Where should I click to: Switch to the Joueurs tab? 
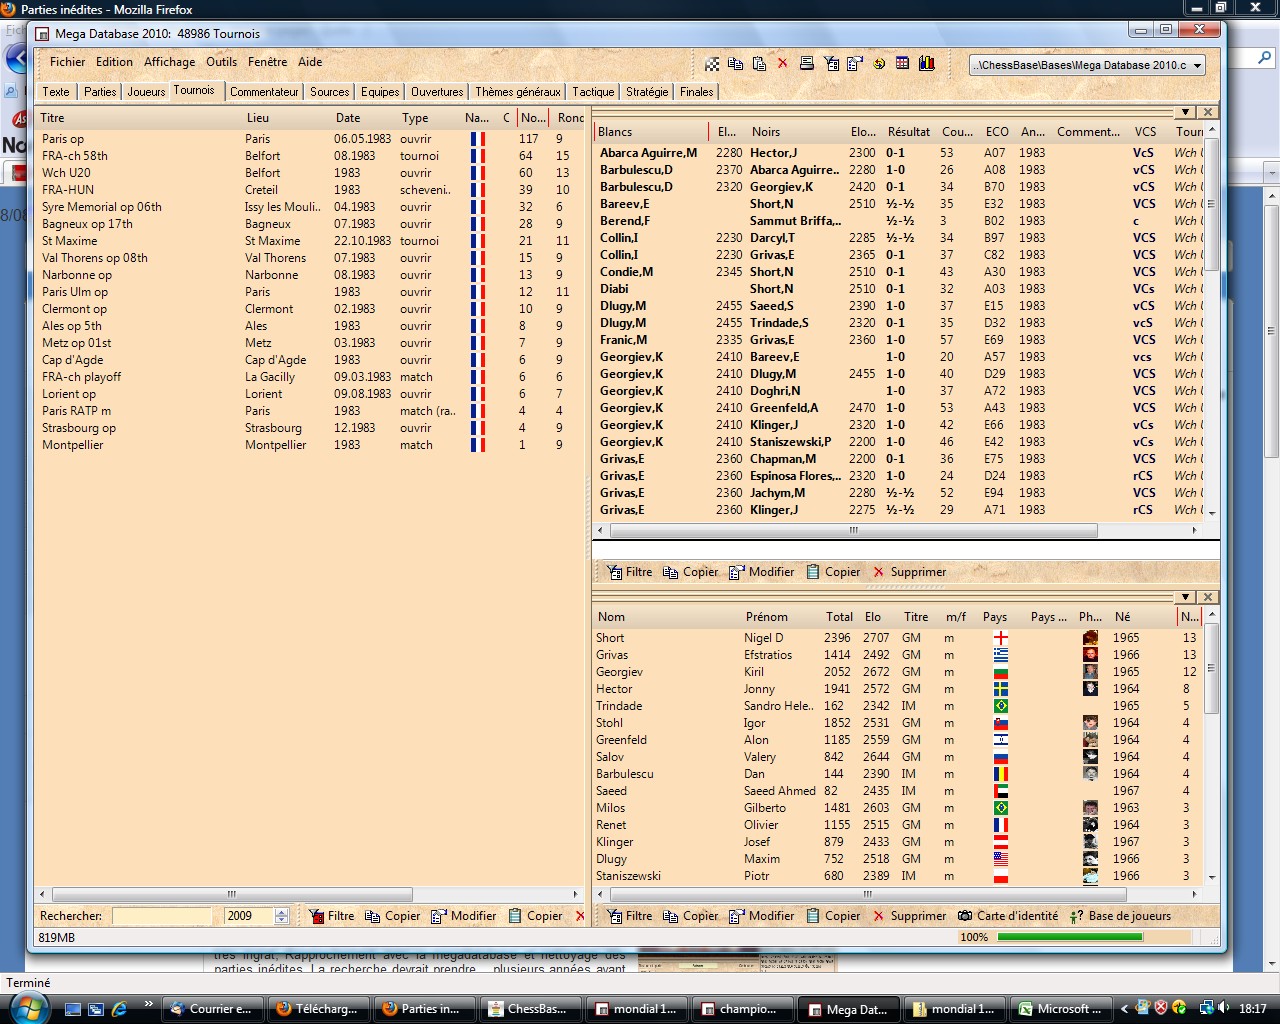point(146,92)
